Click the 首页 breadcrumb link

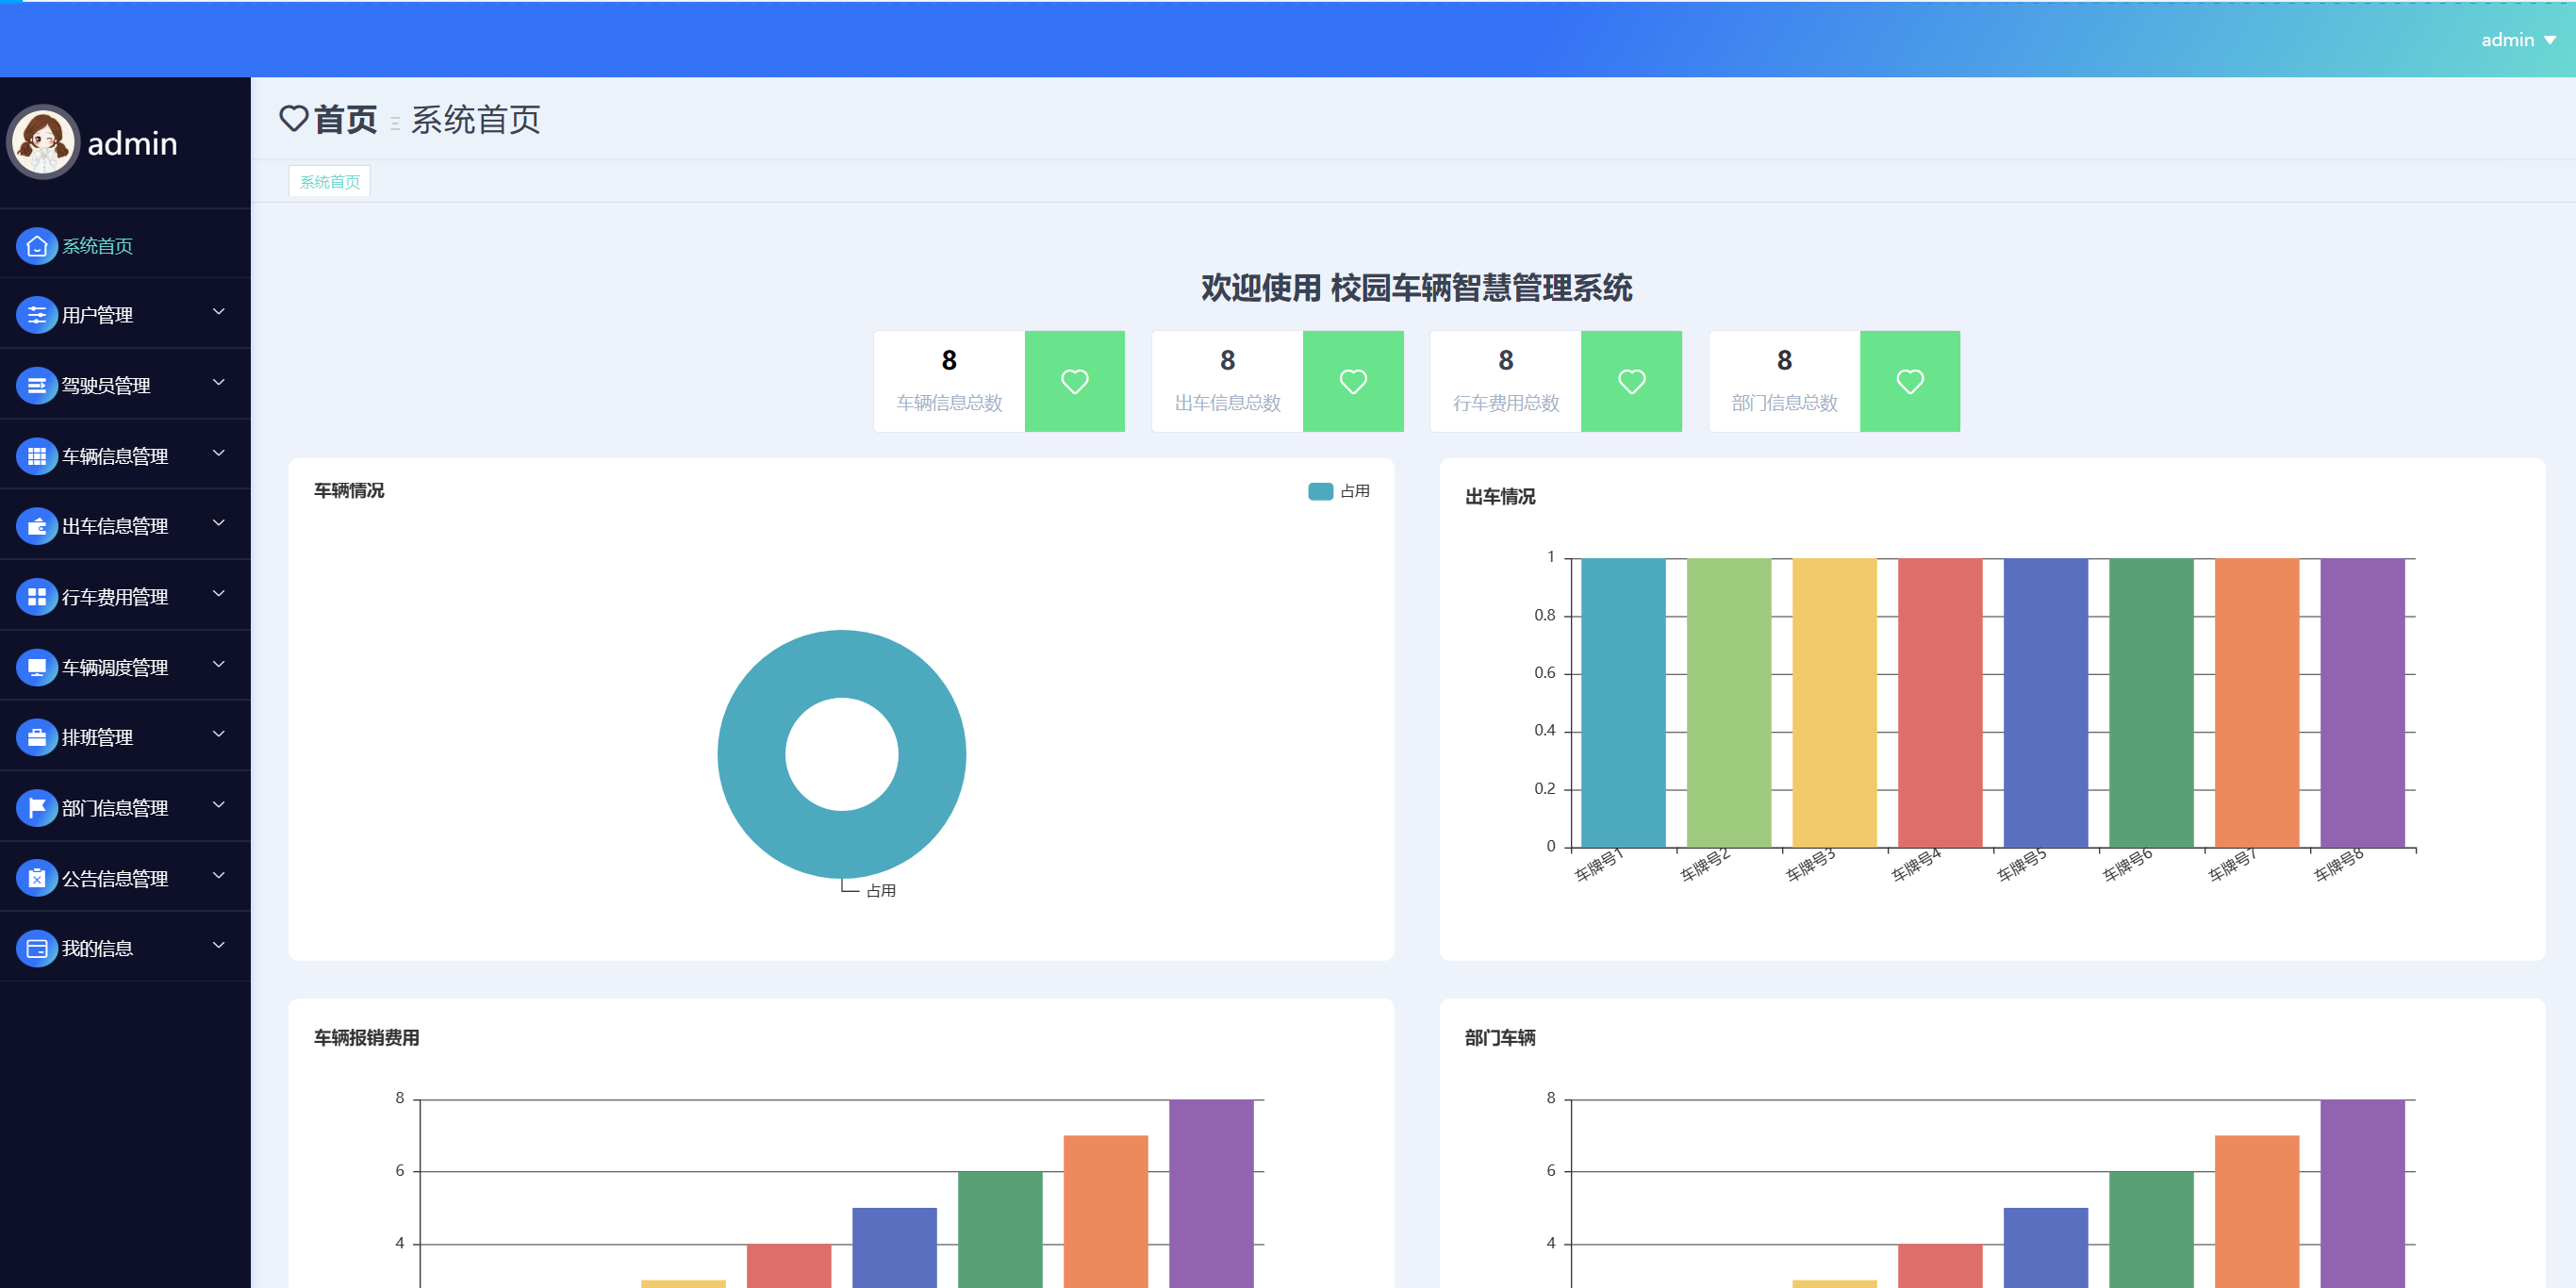[345, 120]
